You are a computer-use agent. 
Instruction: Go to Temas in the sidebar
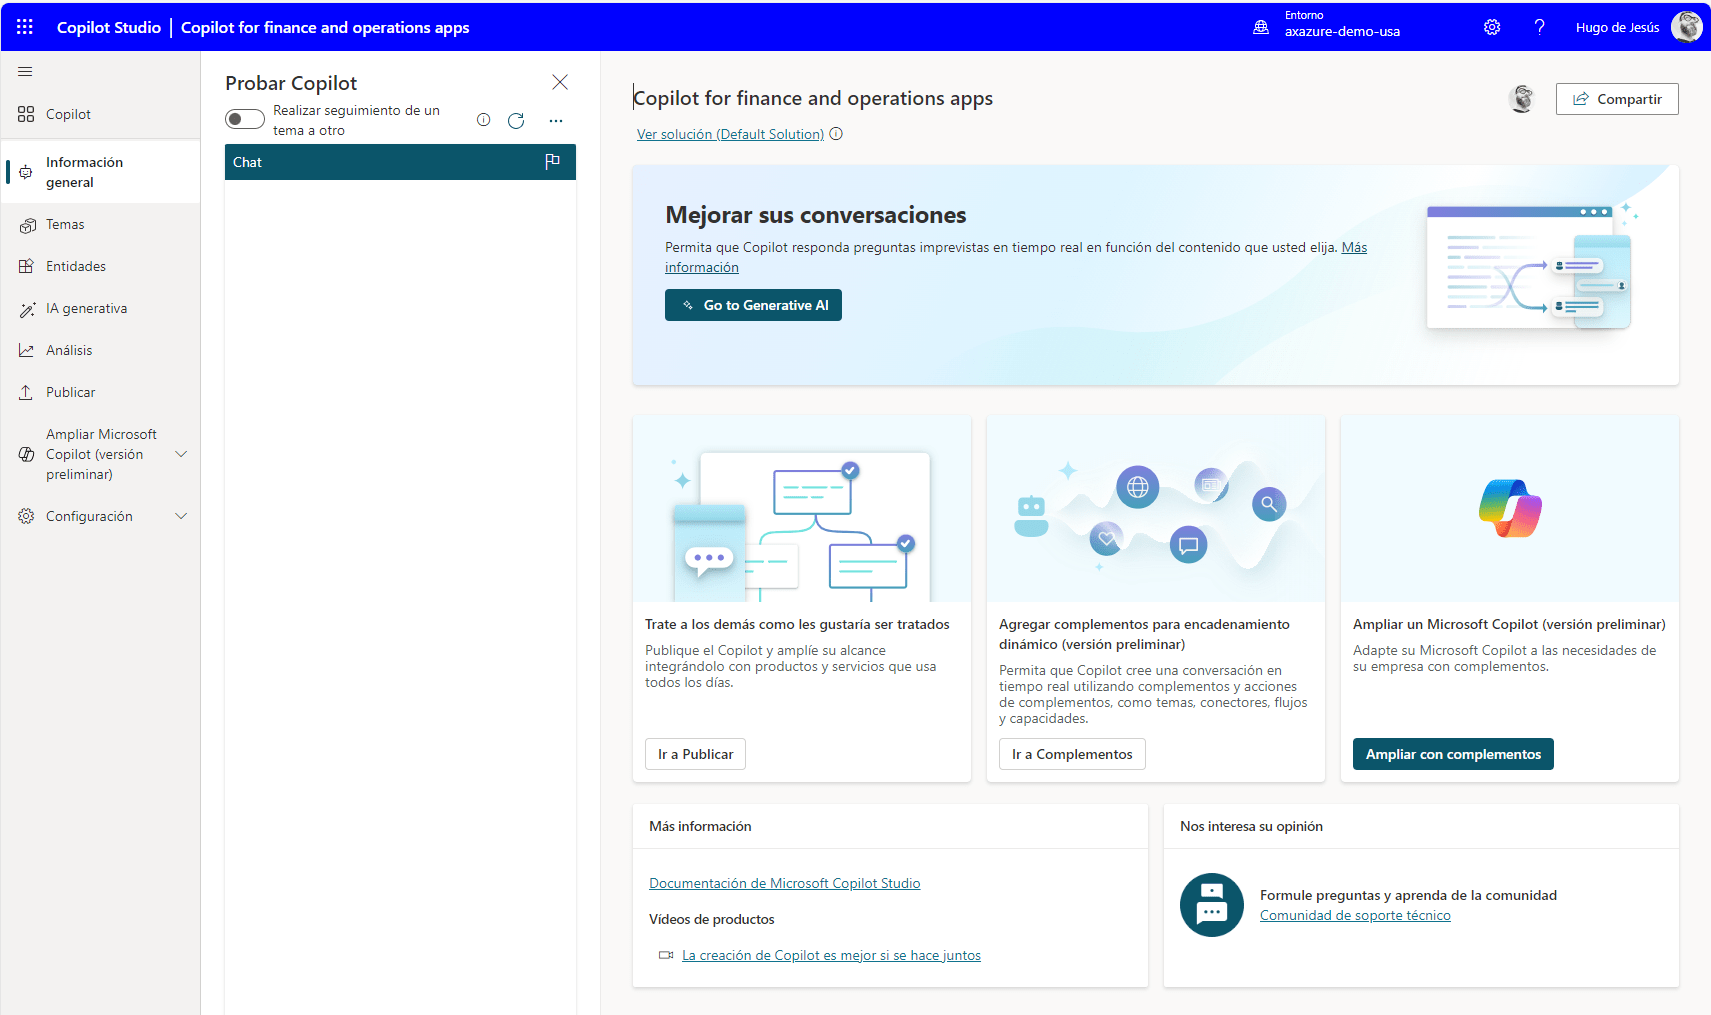[x=65, y=225]
